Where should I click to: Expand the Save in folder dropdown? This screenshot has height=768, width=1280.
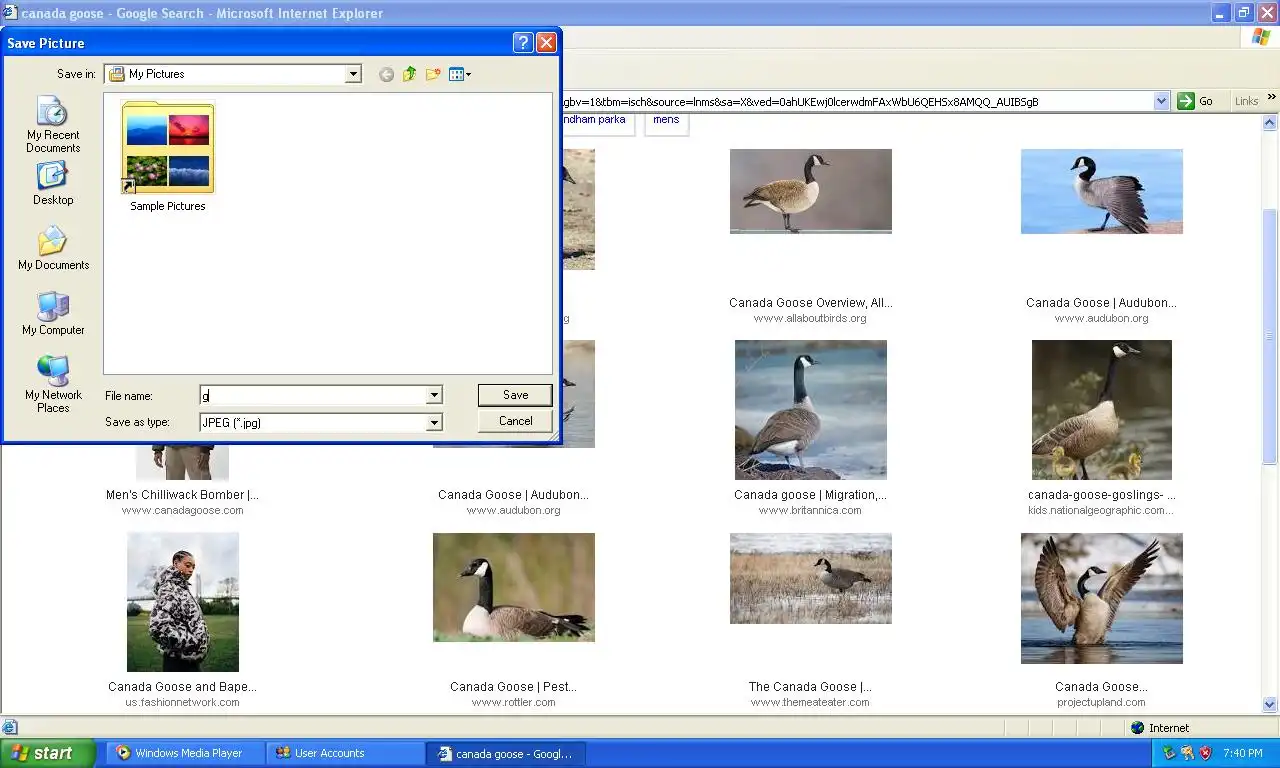(x=353, y=74)
